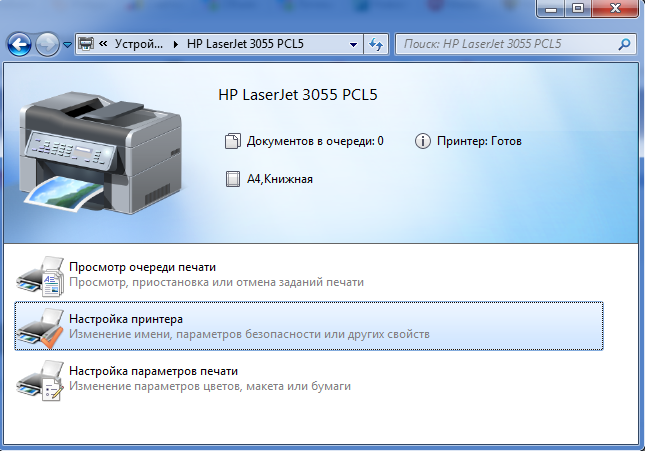Click the large HP LaserJet printer image
Viewport: 645px width, 451px height.
101,152
